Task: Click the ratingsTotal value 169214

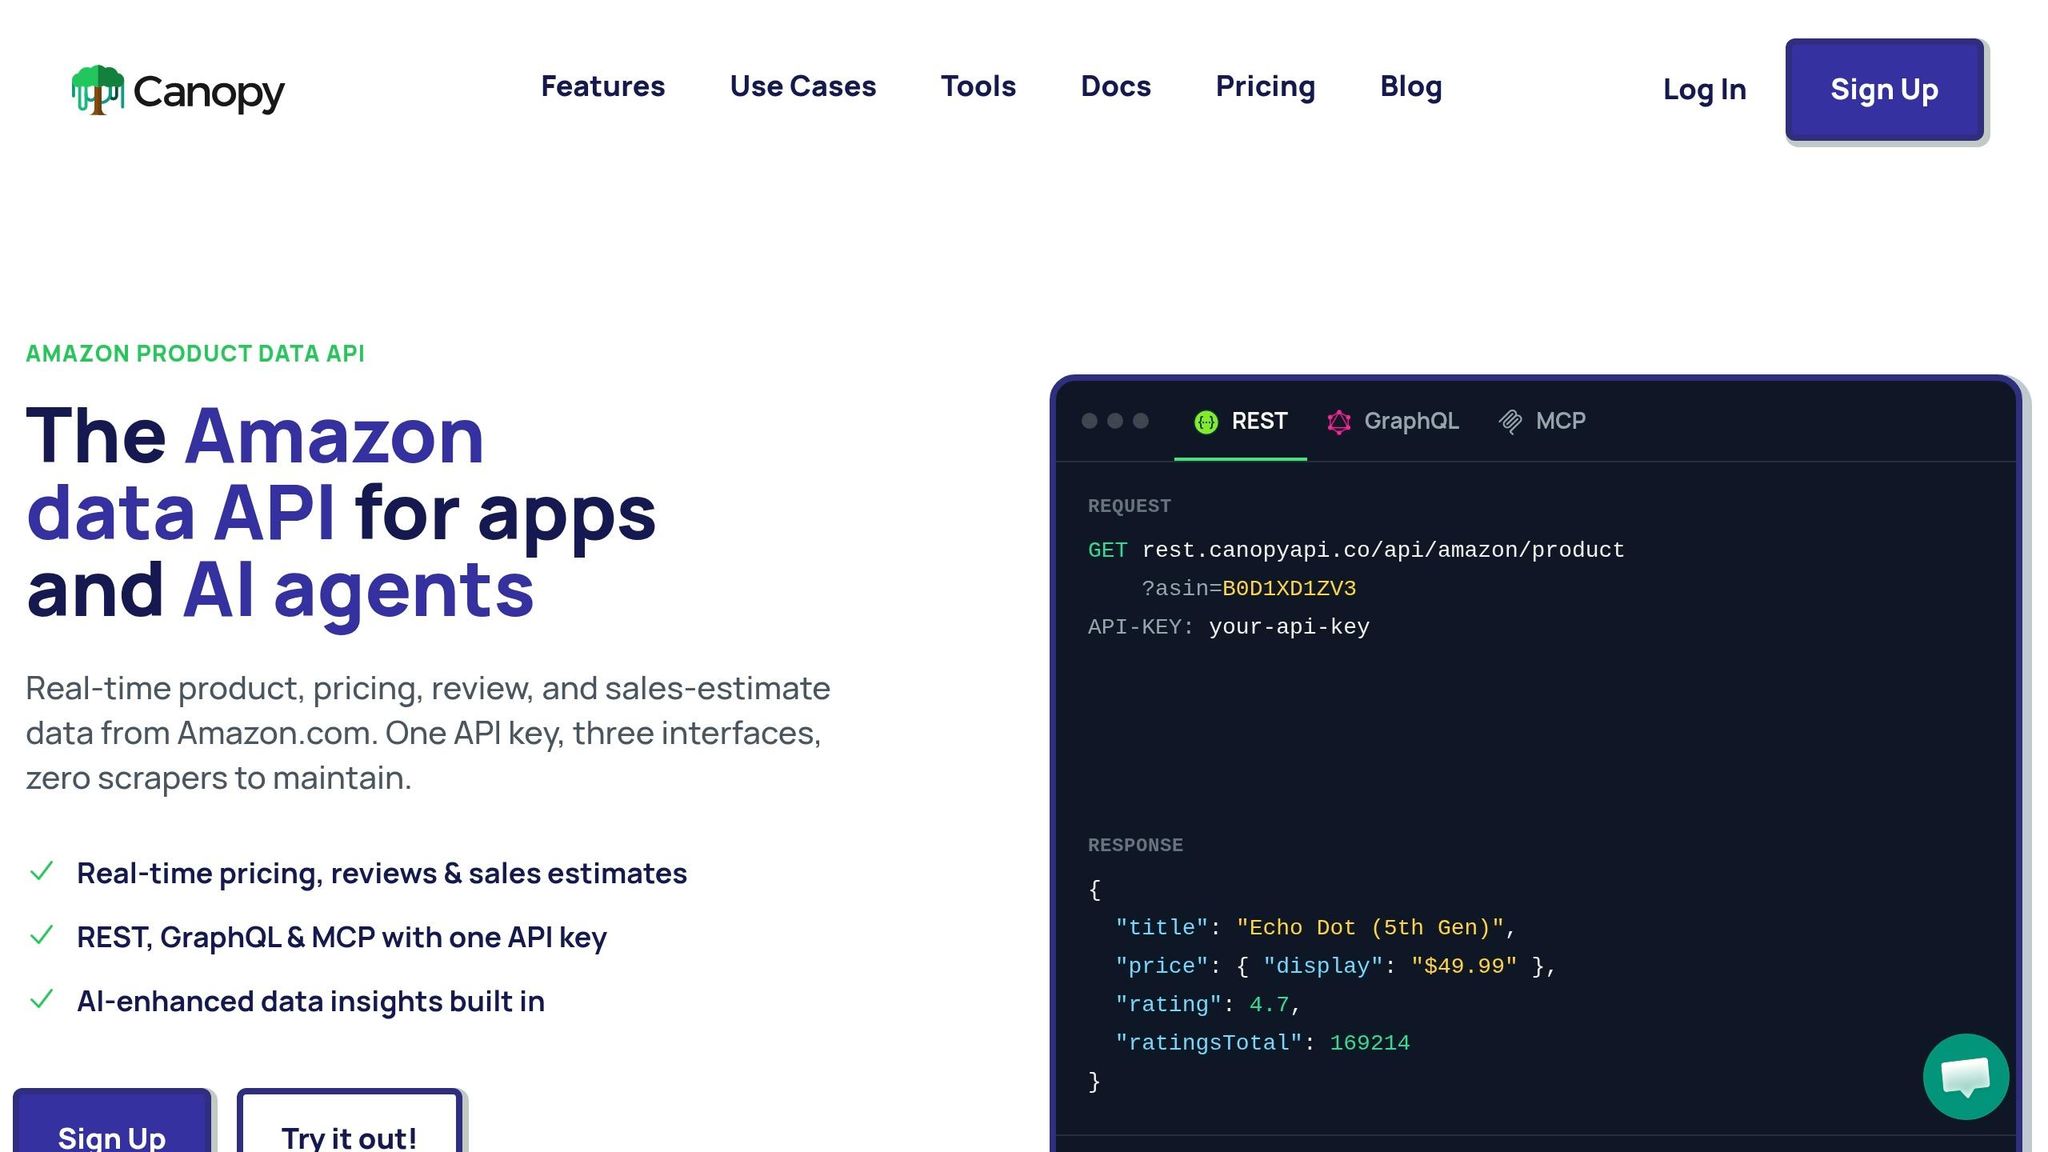Action: (1370, 1043)
